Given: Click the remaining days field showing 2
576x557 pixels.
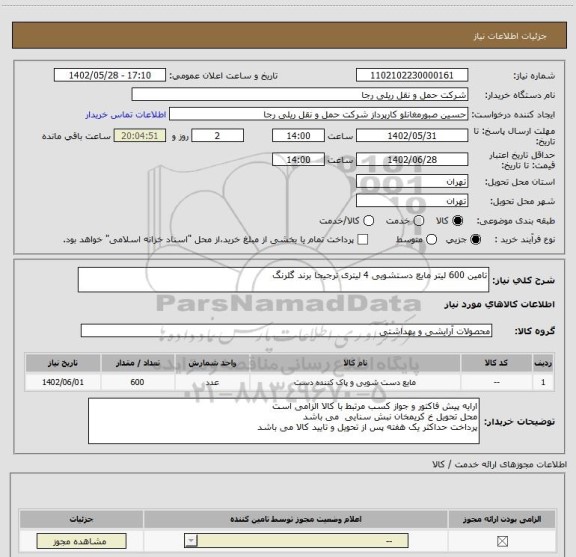Looking at the screenshot, I should [217, 136].
